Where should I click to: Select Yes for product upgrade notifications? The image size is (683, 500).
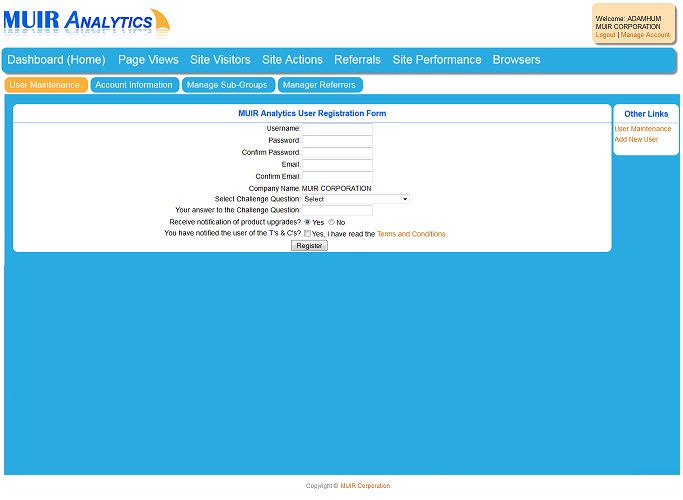click(307, 222)
